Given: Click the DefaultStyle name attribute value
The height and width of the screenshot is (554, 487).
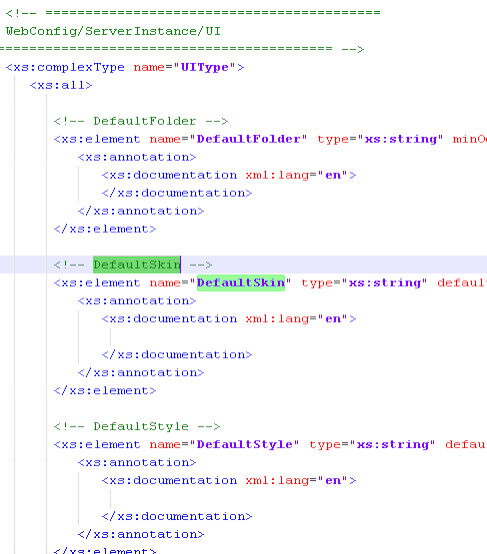Looking at the screenshot, I should point(245,444).
